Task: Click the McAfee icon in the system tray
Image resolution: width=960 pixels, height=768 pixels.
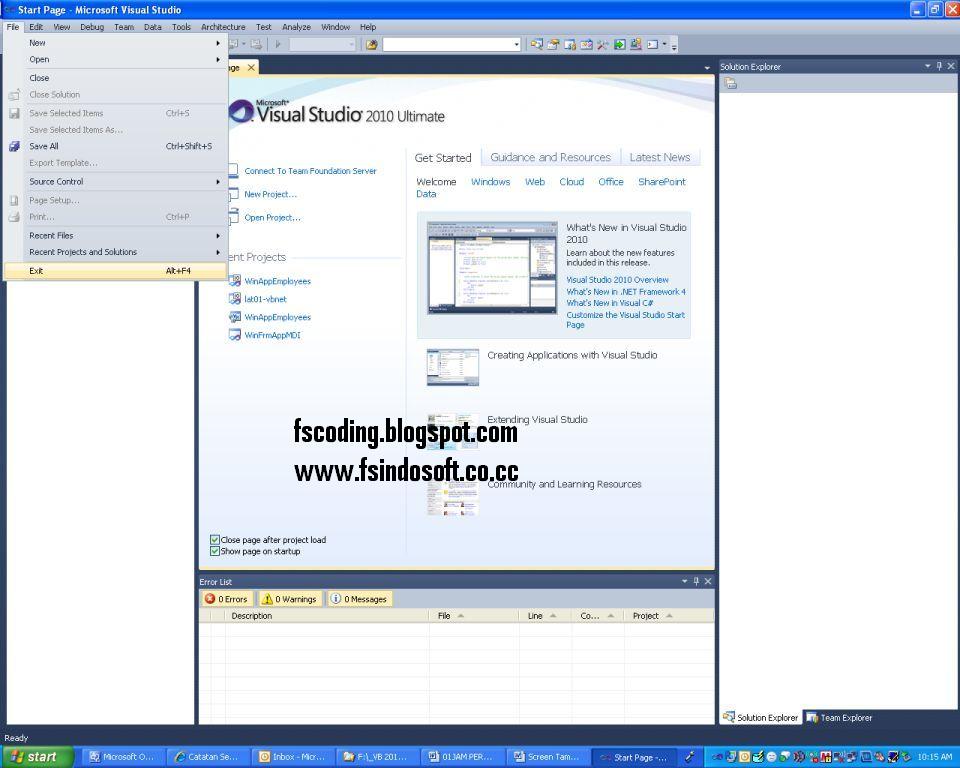Action: coord(826,757)
